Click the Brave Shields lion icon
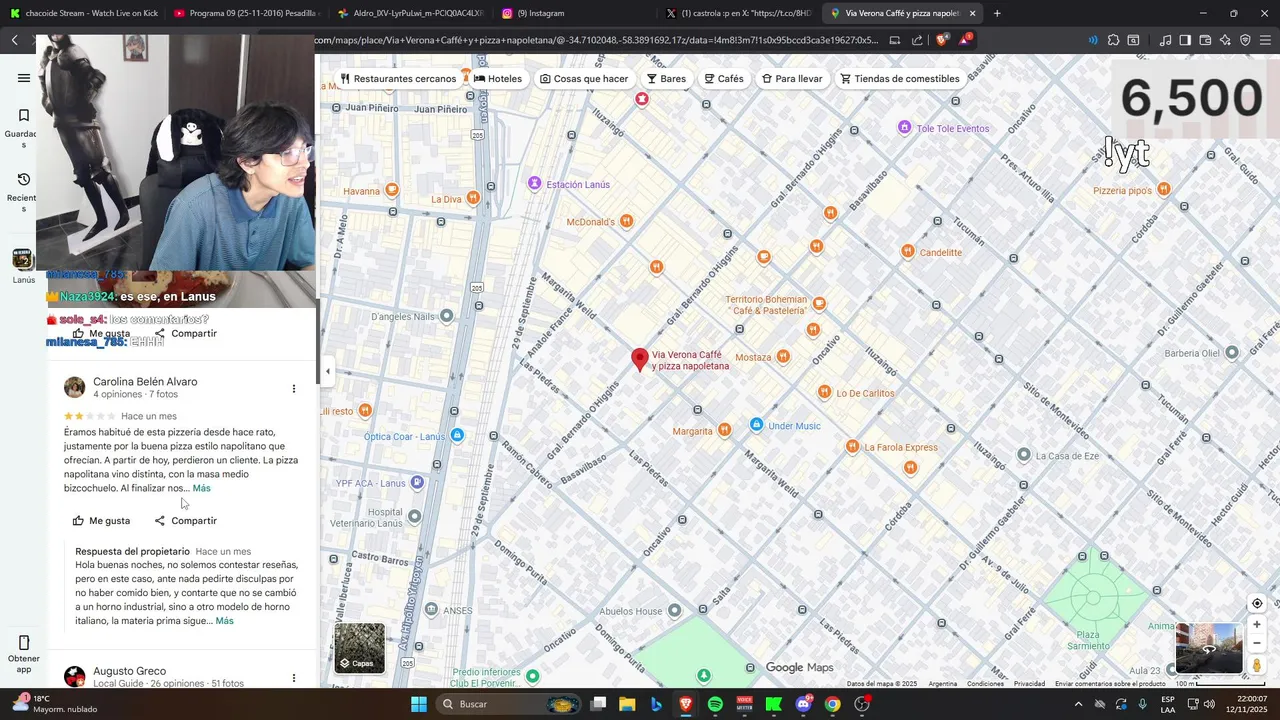 [941, 40]
